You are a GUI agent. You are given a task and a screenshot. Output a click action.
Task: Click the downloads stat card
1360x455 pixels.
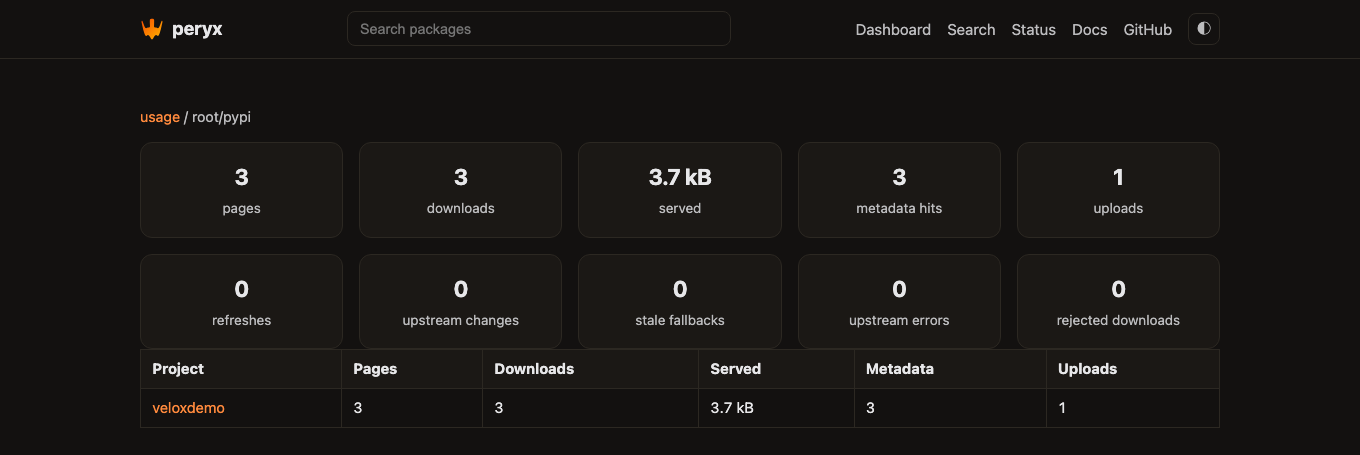tap(460, 190)
